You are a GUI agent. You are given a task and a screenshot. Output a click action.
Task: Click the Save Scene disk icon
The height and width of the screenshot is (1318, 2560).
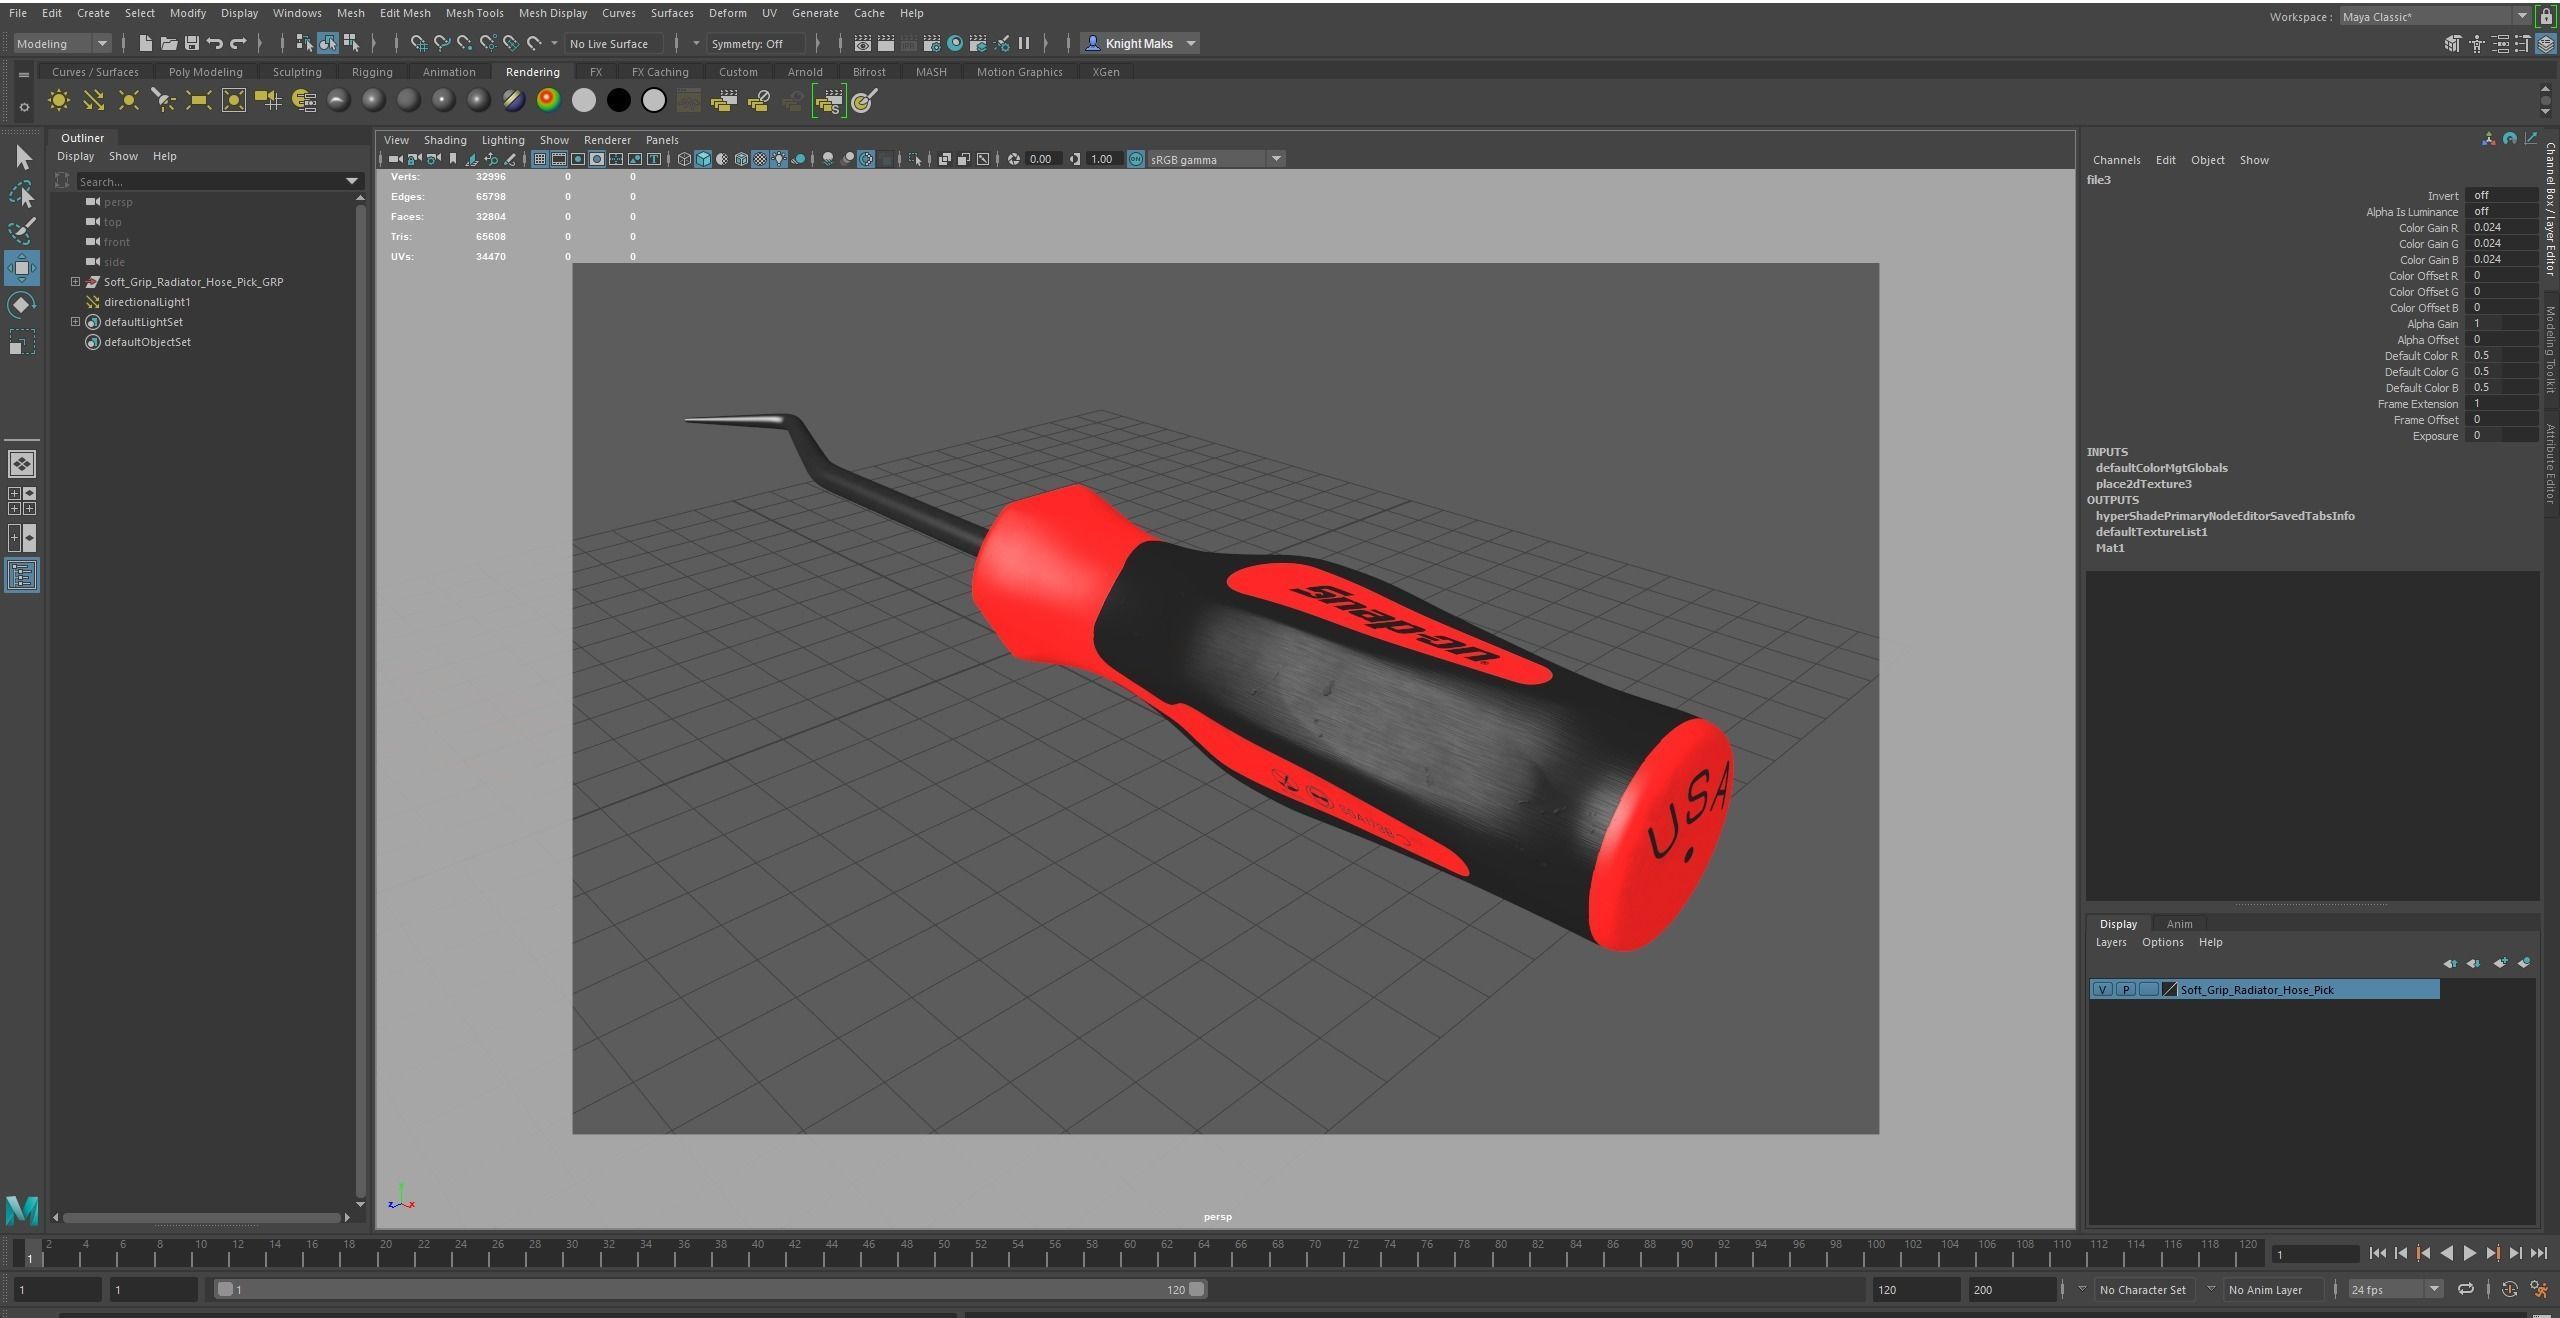191,43
